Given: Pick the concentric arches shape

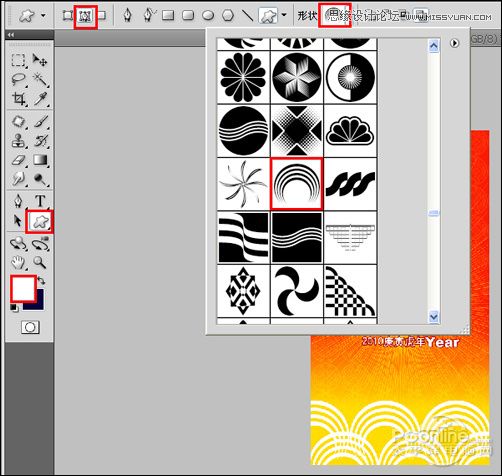Looking at the screenshot, I should pyautogui.click(x=297, y=184).
